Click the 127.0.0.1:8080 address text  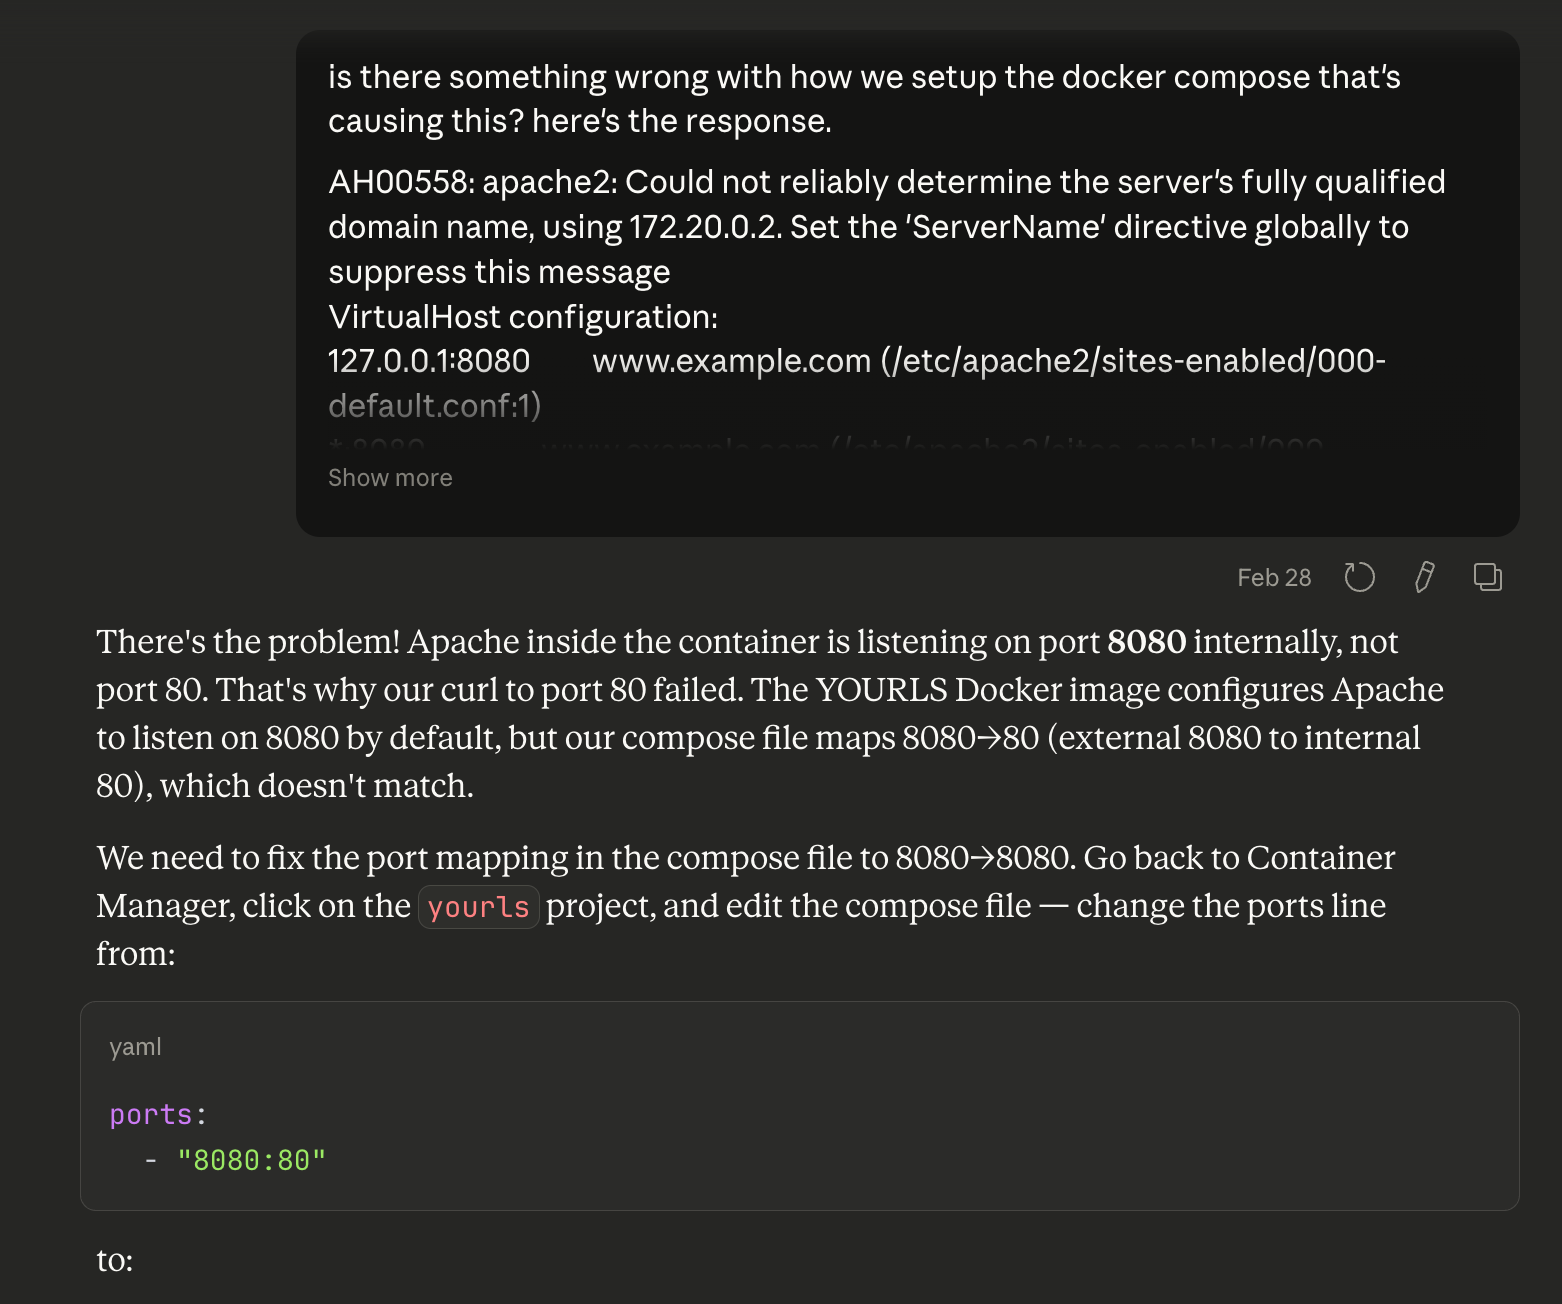coord(429,361)
